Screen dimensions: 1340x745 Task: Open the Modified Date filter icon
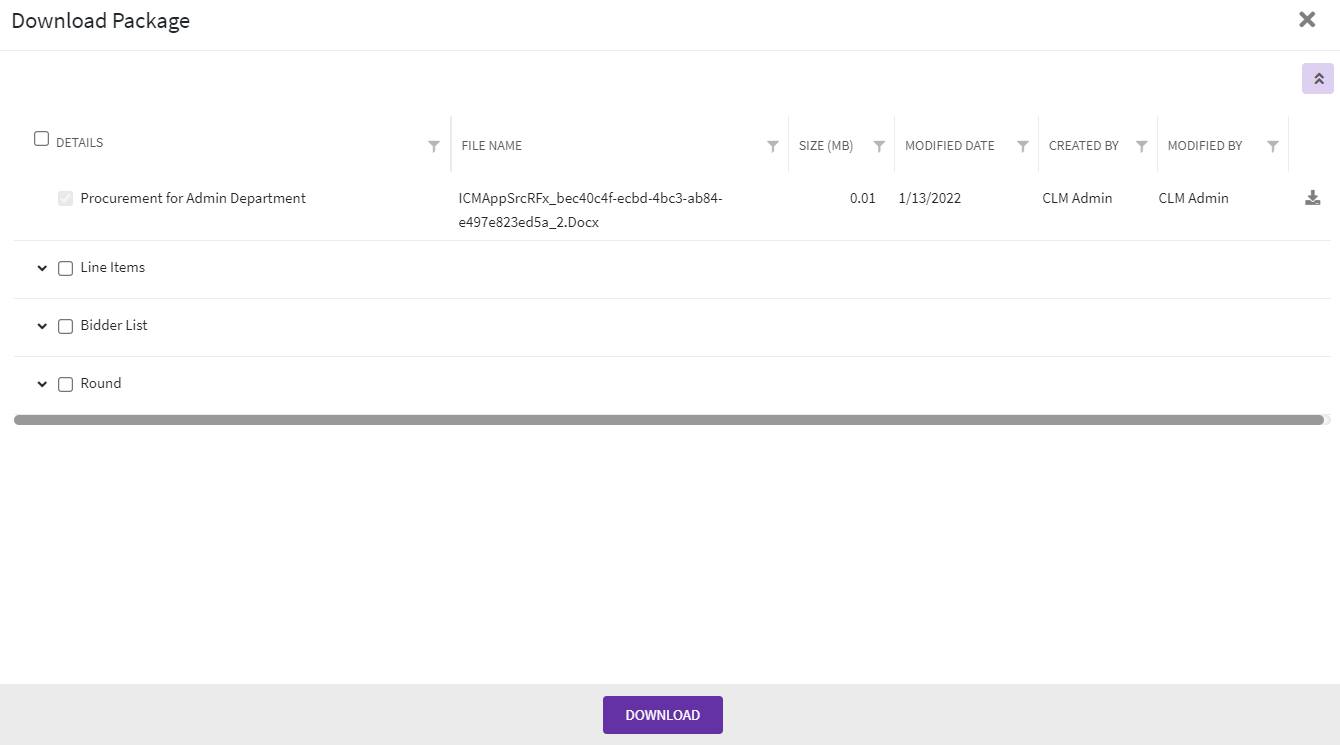click(1022, 146)
